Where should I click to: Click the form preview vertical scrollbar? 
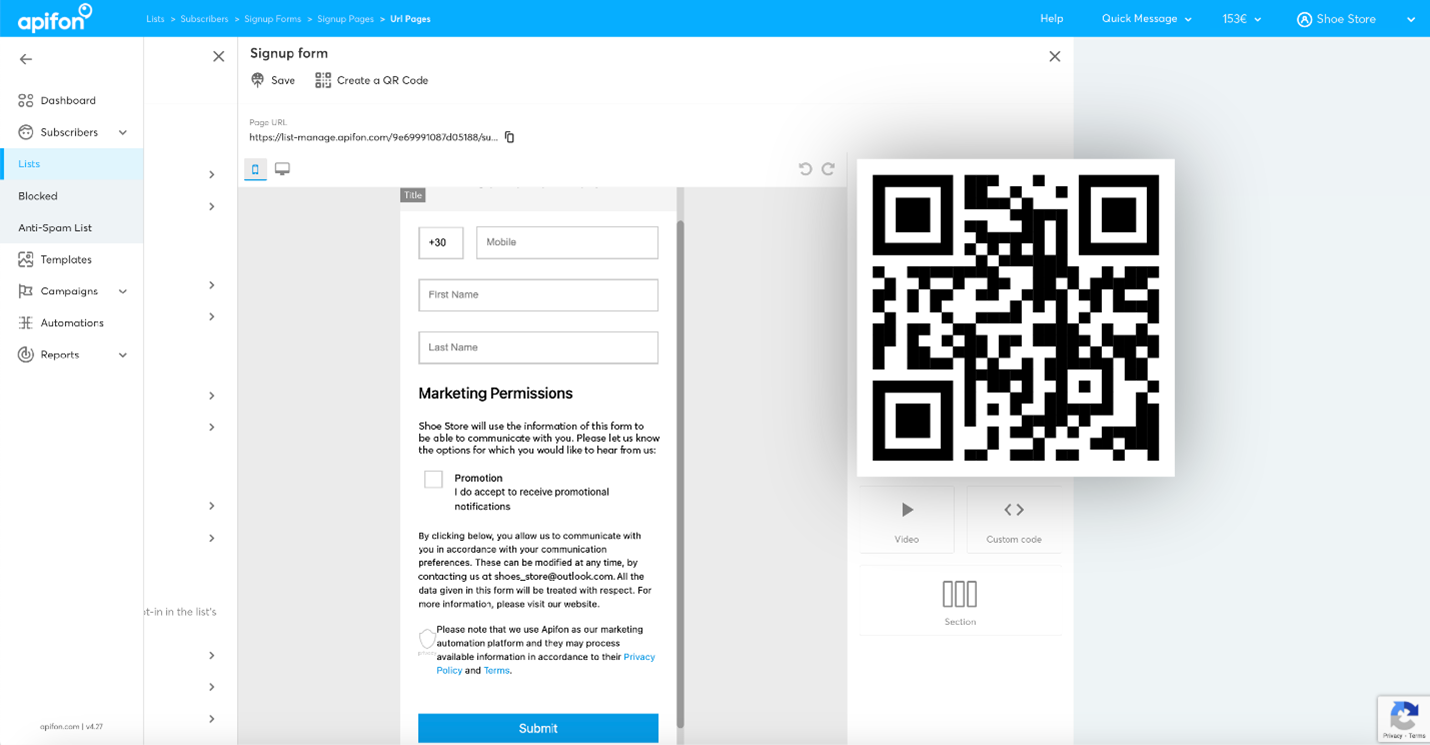680,473
